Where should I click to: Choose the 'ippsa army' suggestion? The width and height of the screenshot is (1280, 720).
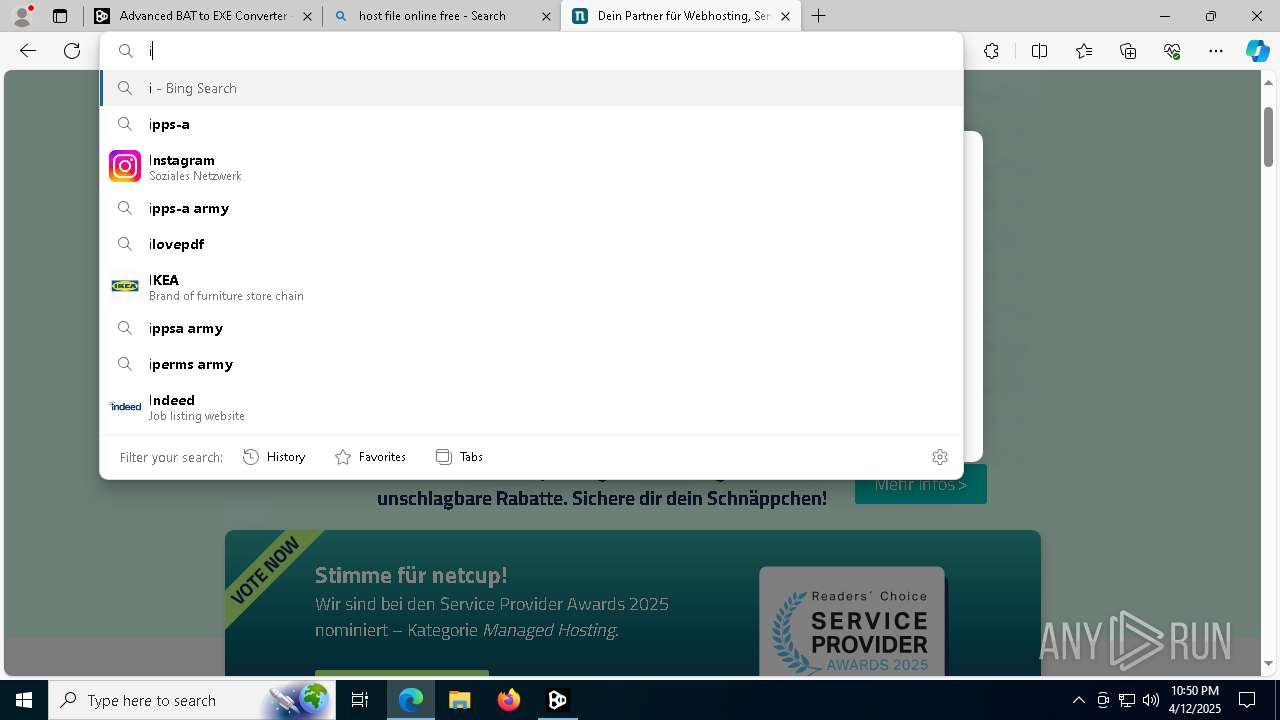(531, 328)
